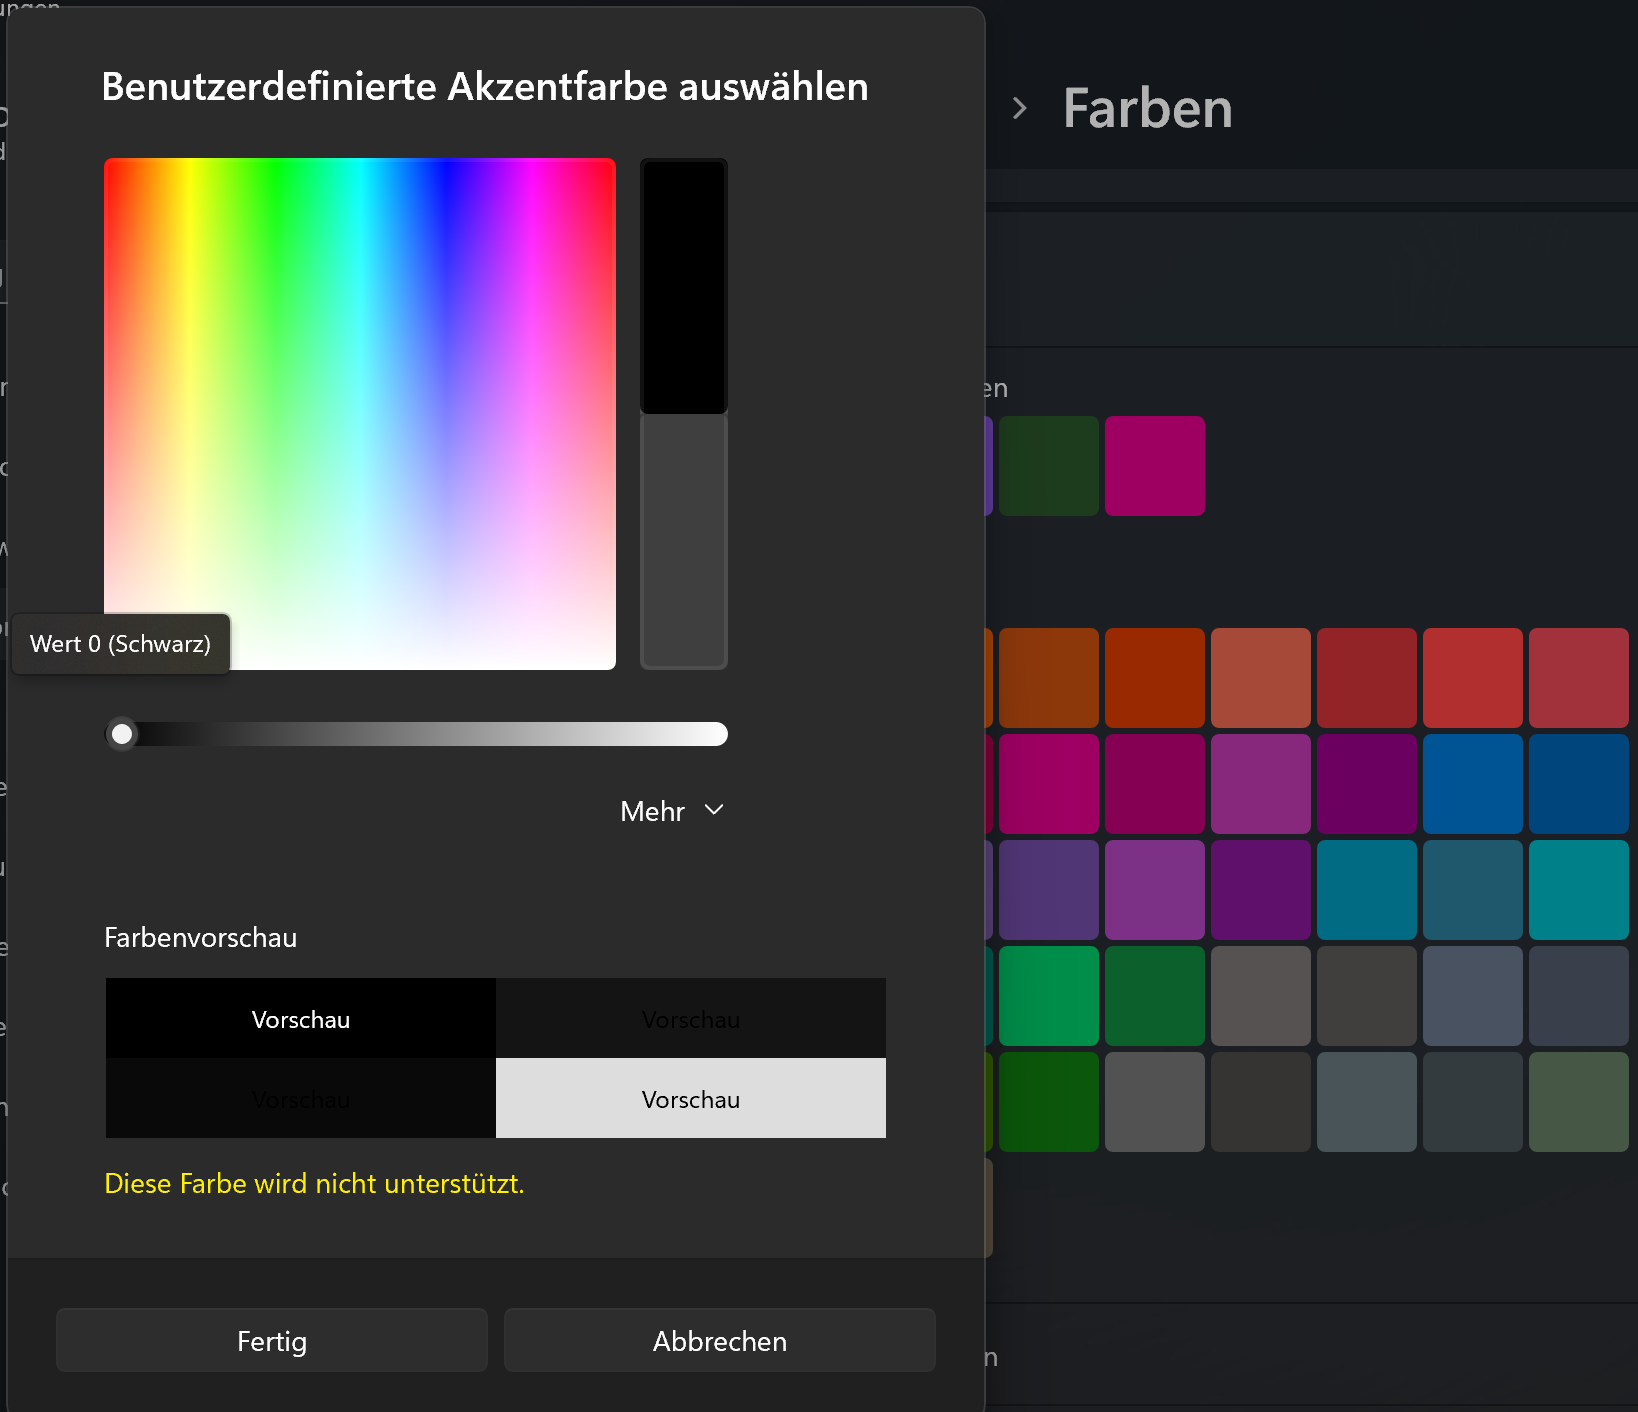1638x1412 pixels.
Task: Click the Fertig button to confirm
Action: point(271,1340)
